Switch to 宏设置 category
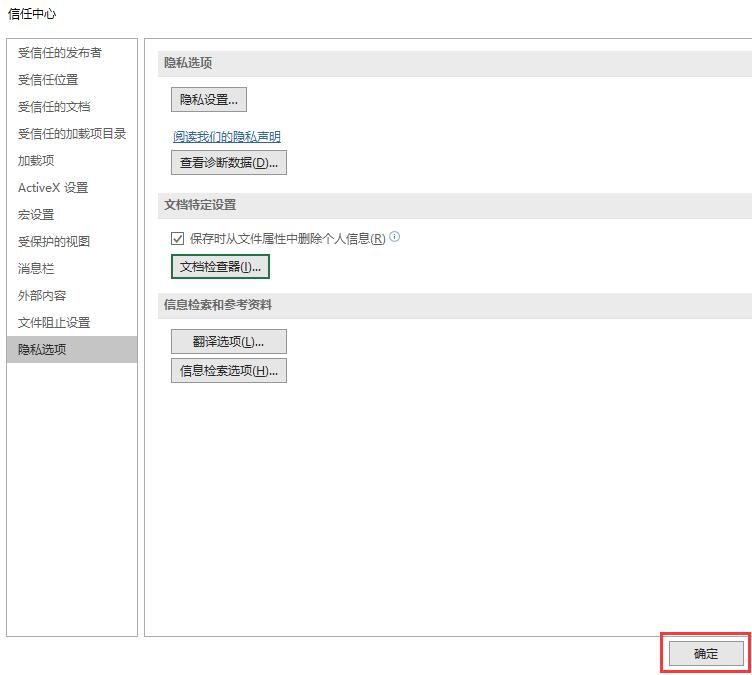752x675 pixels. (x=36, y=215)
